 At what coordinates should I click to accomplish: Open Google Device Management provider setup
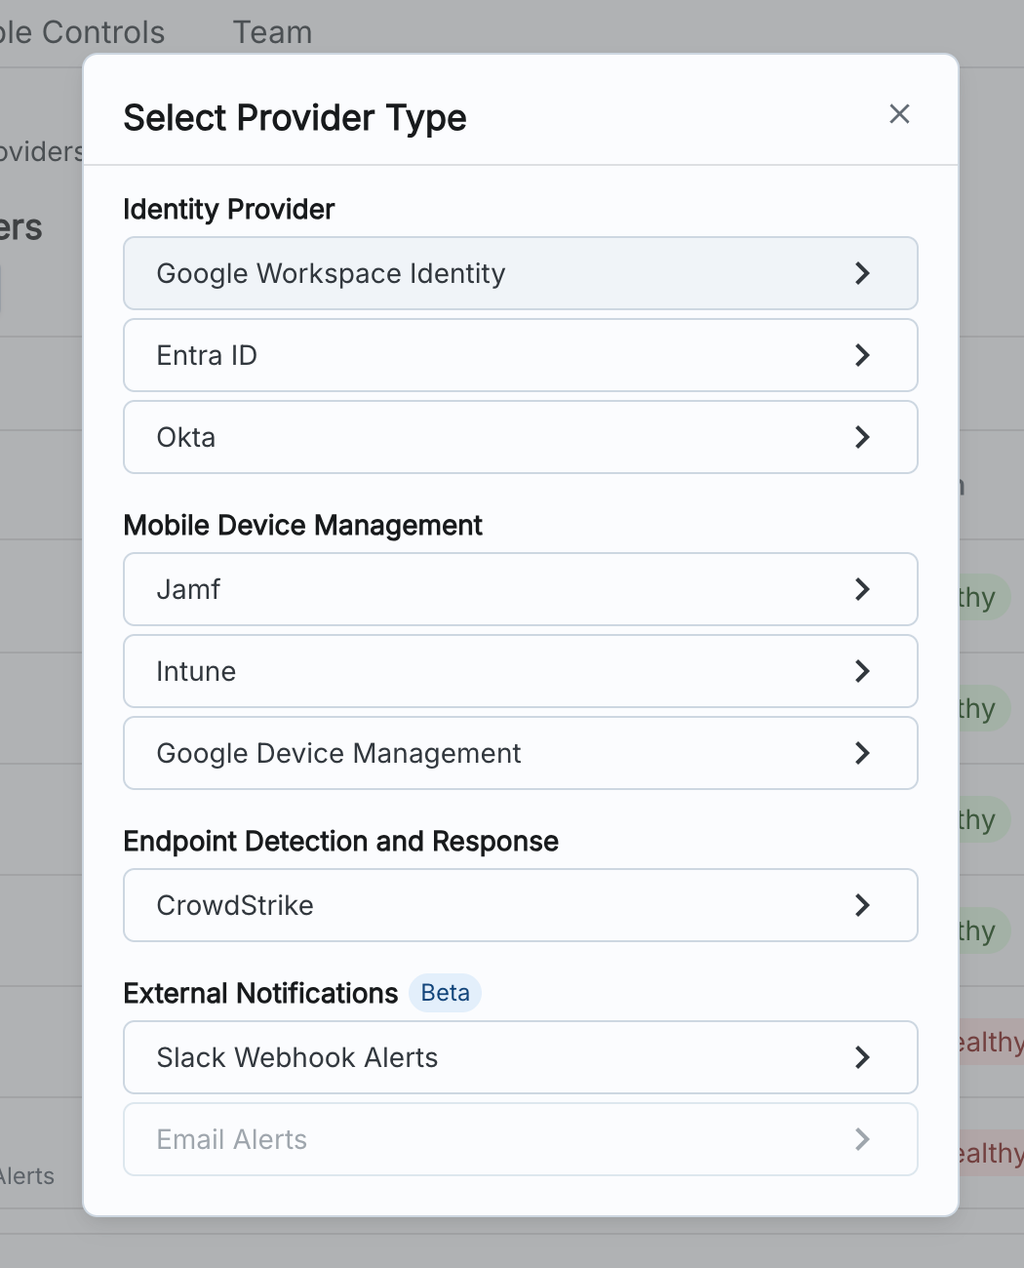coord(520,753)
